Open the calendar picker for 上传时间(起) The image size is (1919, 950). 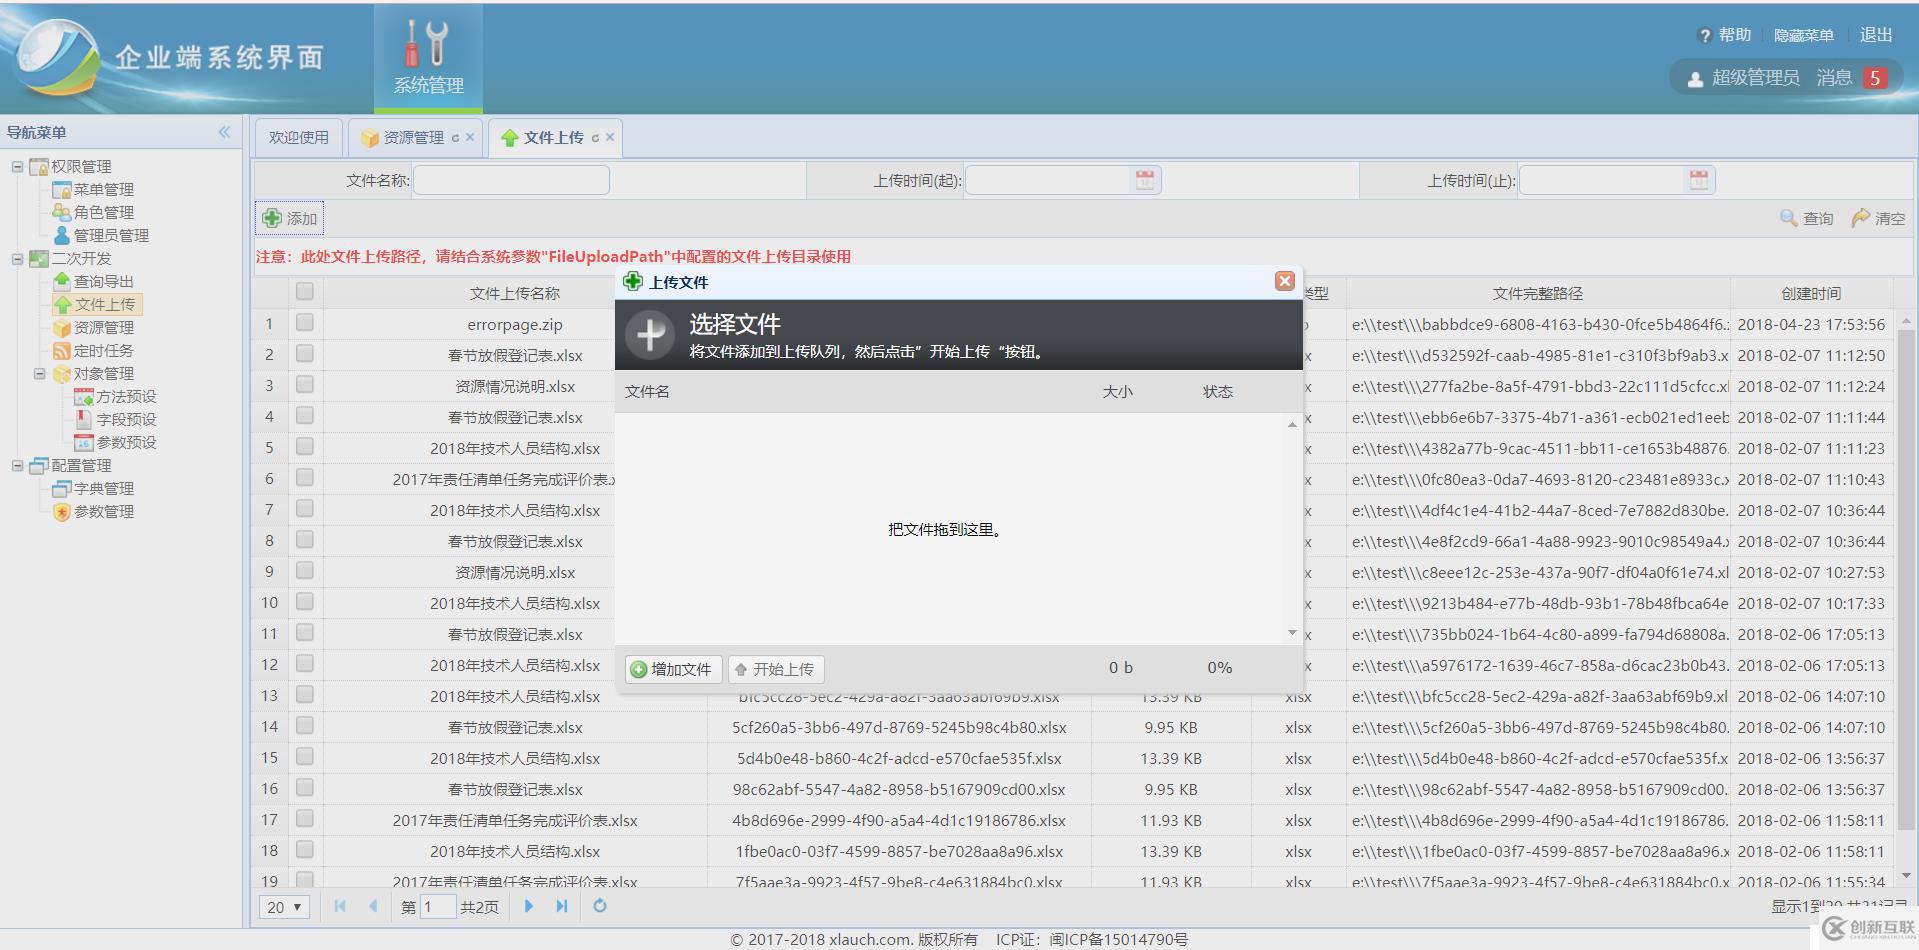coord(1145,180)
